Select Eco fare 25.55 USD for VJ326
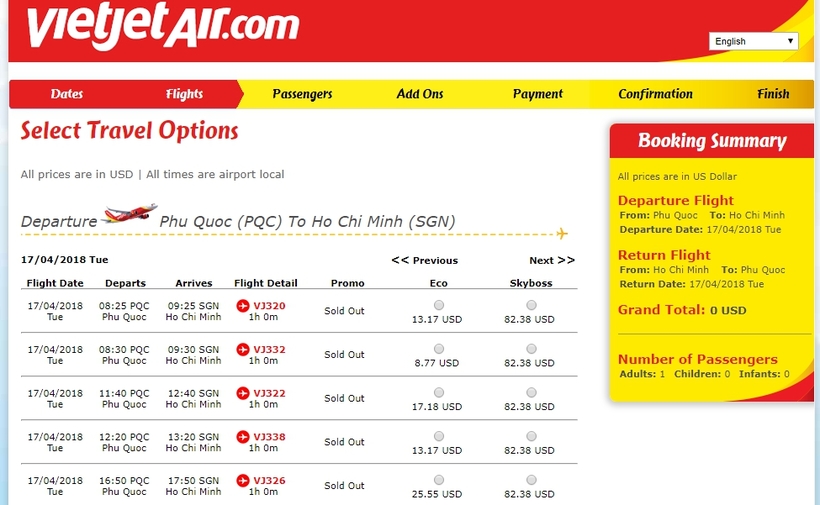The height and width of the screenshot is (505, 820). point(439,479)
